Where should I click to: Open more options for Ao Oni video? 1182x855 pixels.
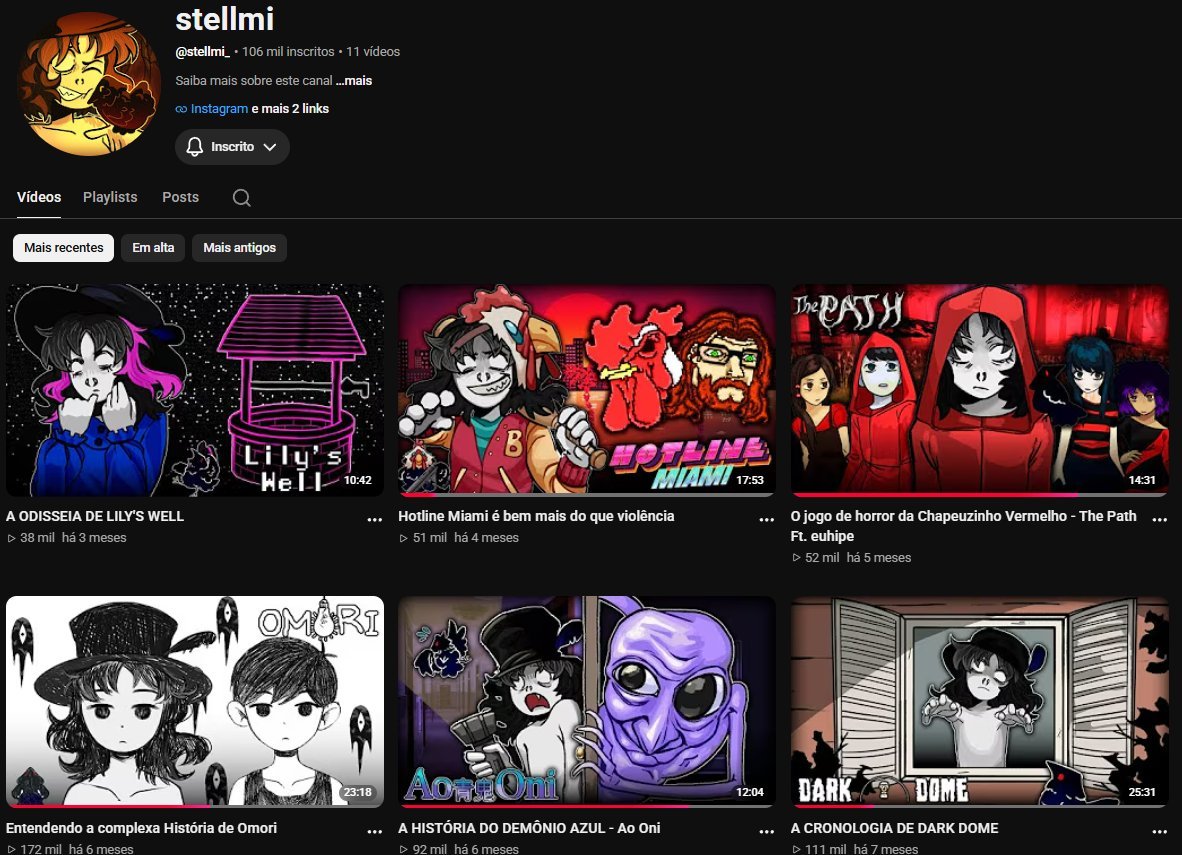tap(767, 832)
